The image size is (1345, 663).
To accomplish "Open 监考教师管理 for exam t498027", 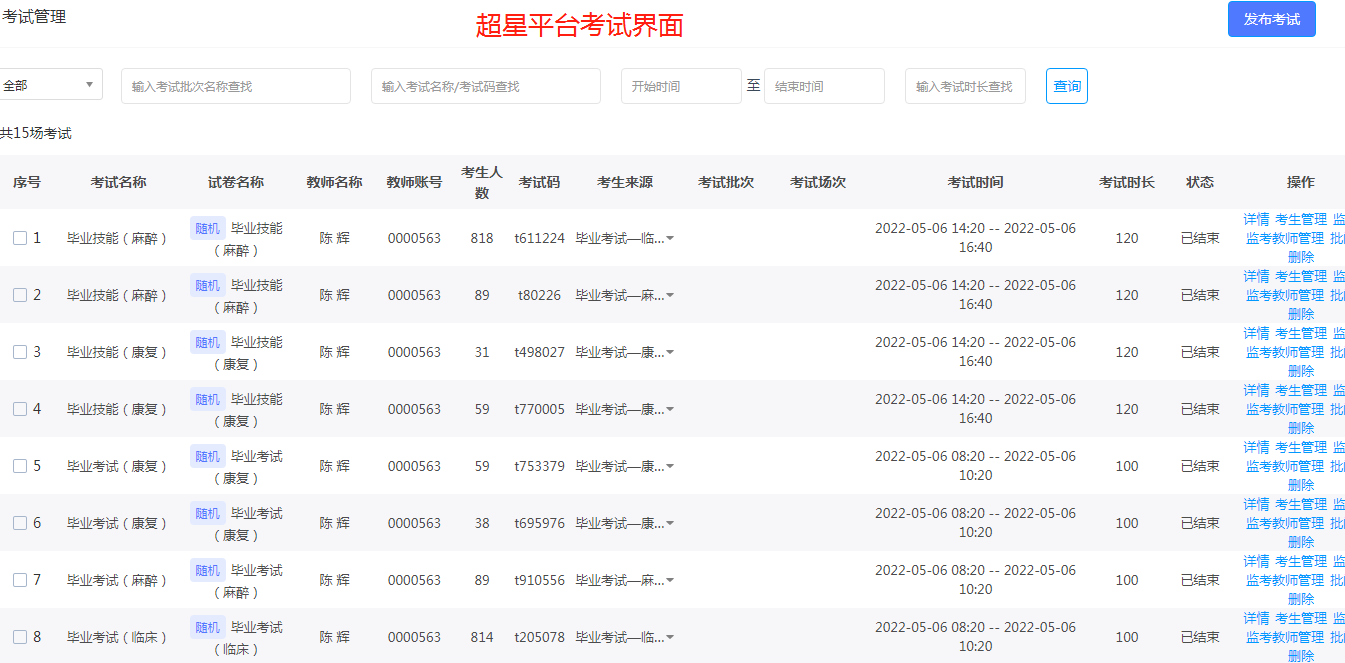I will pyautogui.click(x=1285, y=352).
